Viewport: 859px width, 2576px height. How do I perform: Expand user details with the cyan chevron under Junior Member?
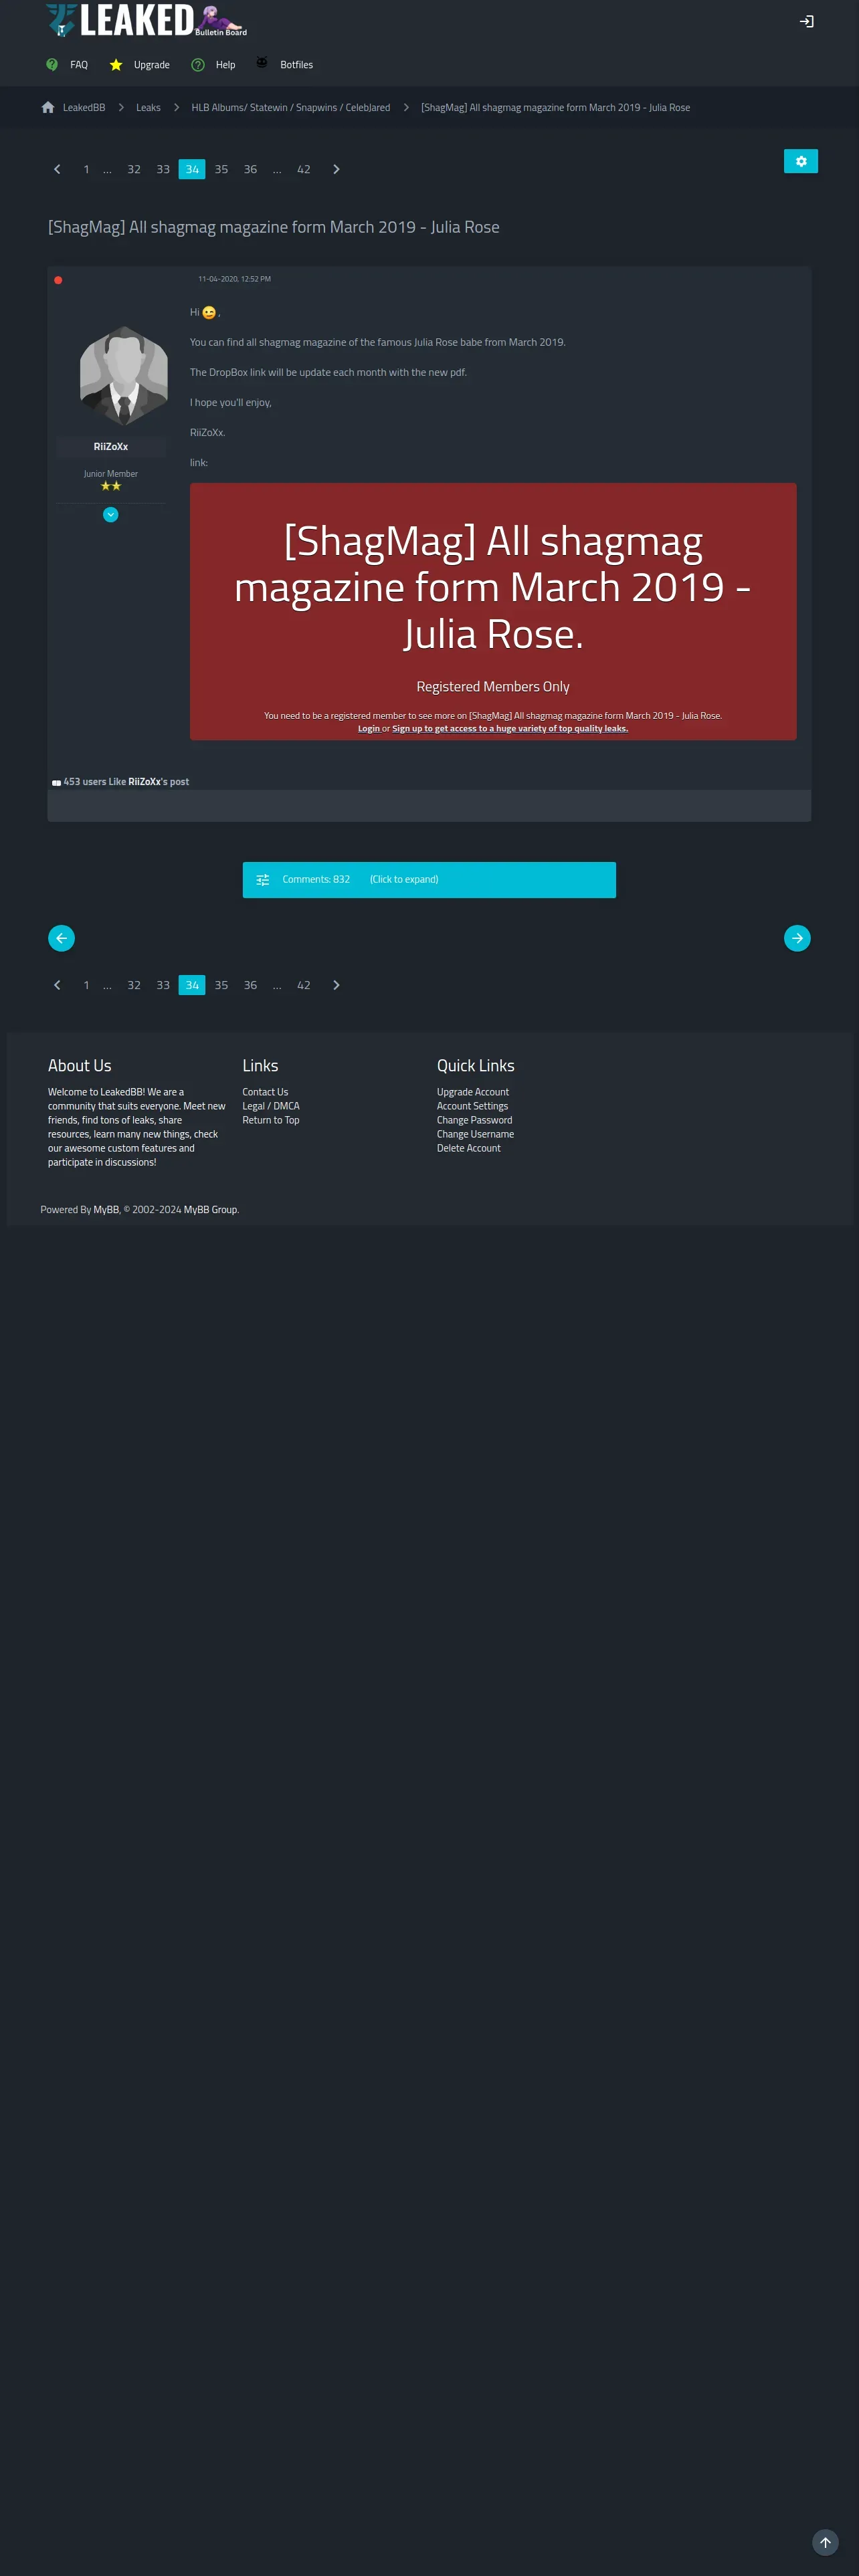point(111,515)
